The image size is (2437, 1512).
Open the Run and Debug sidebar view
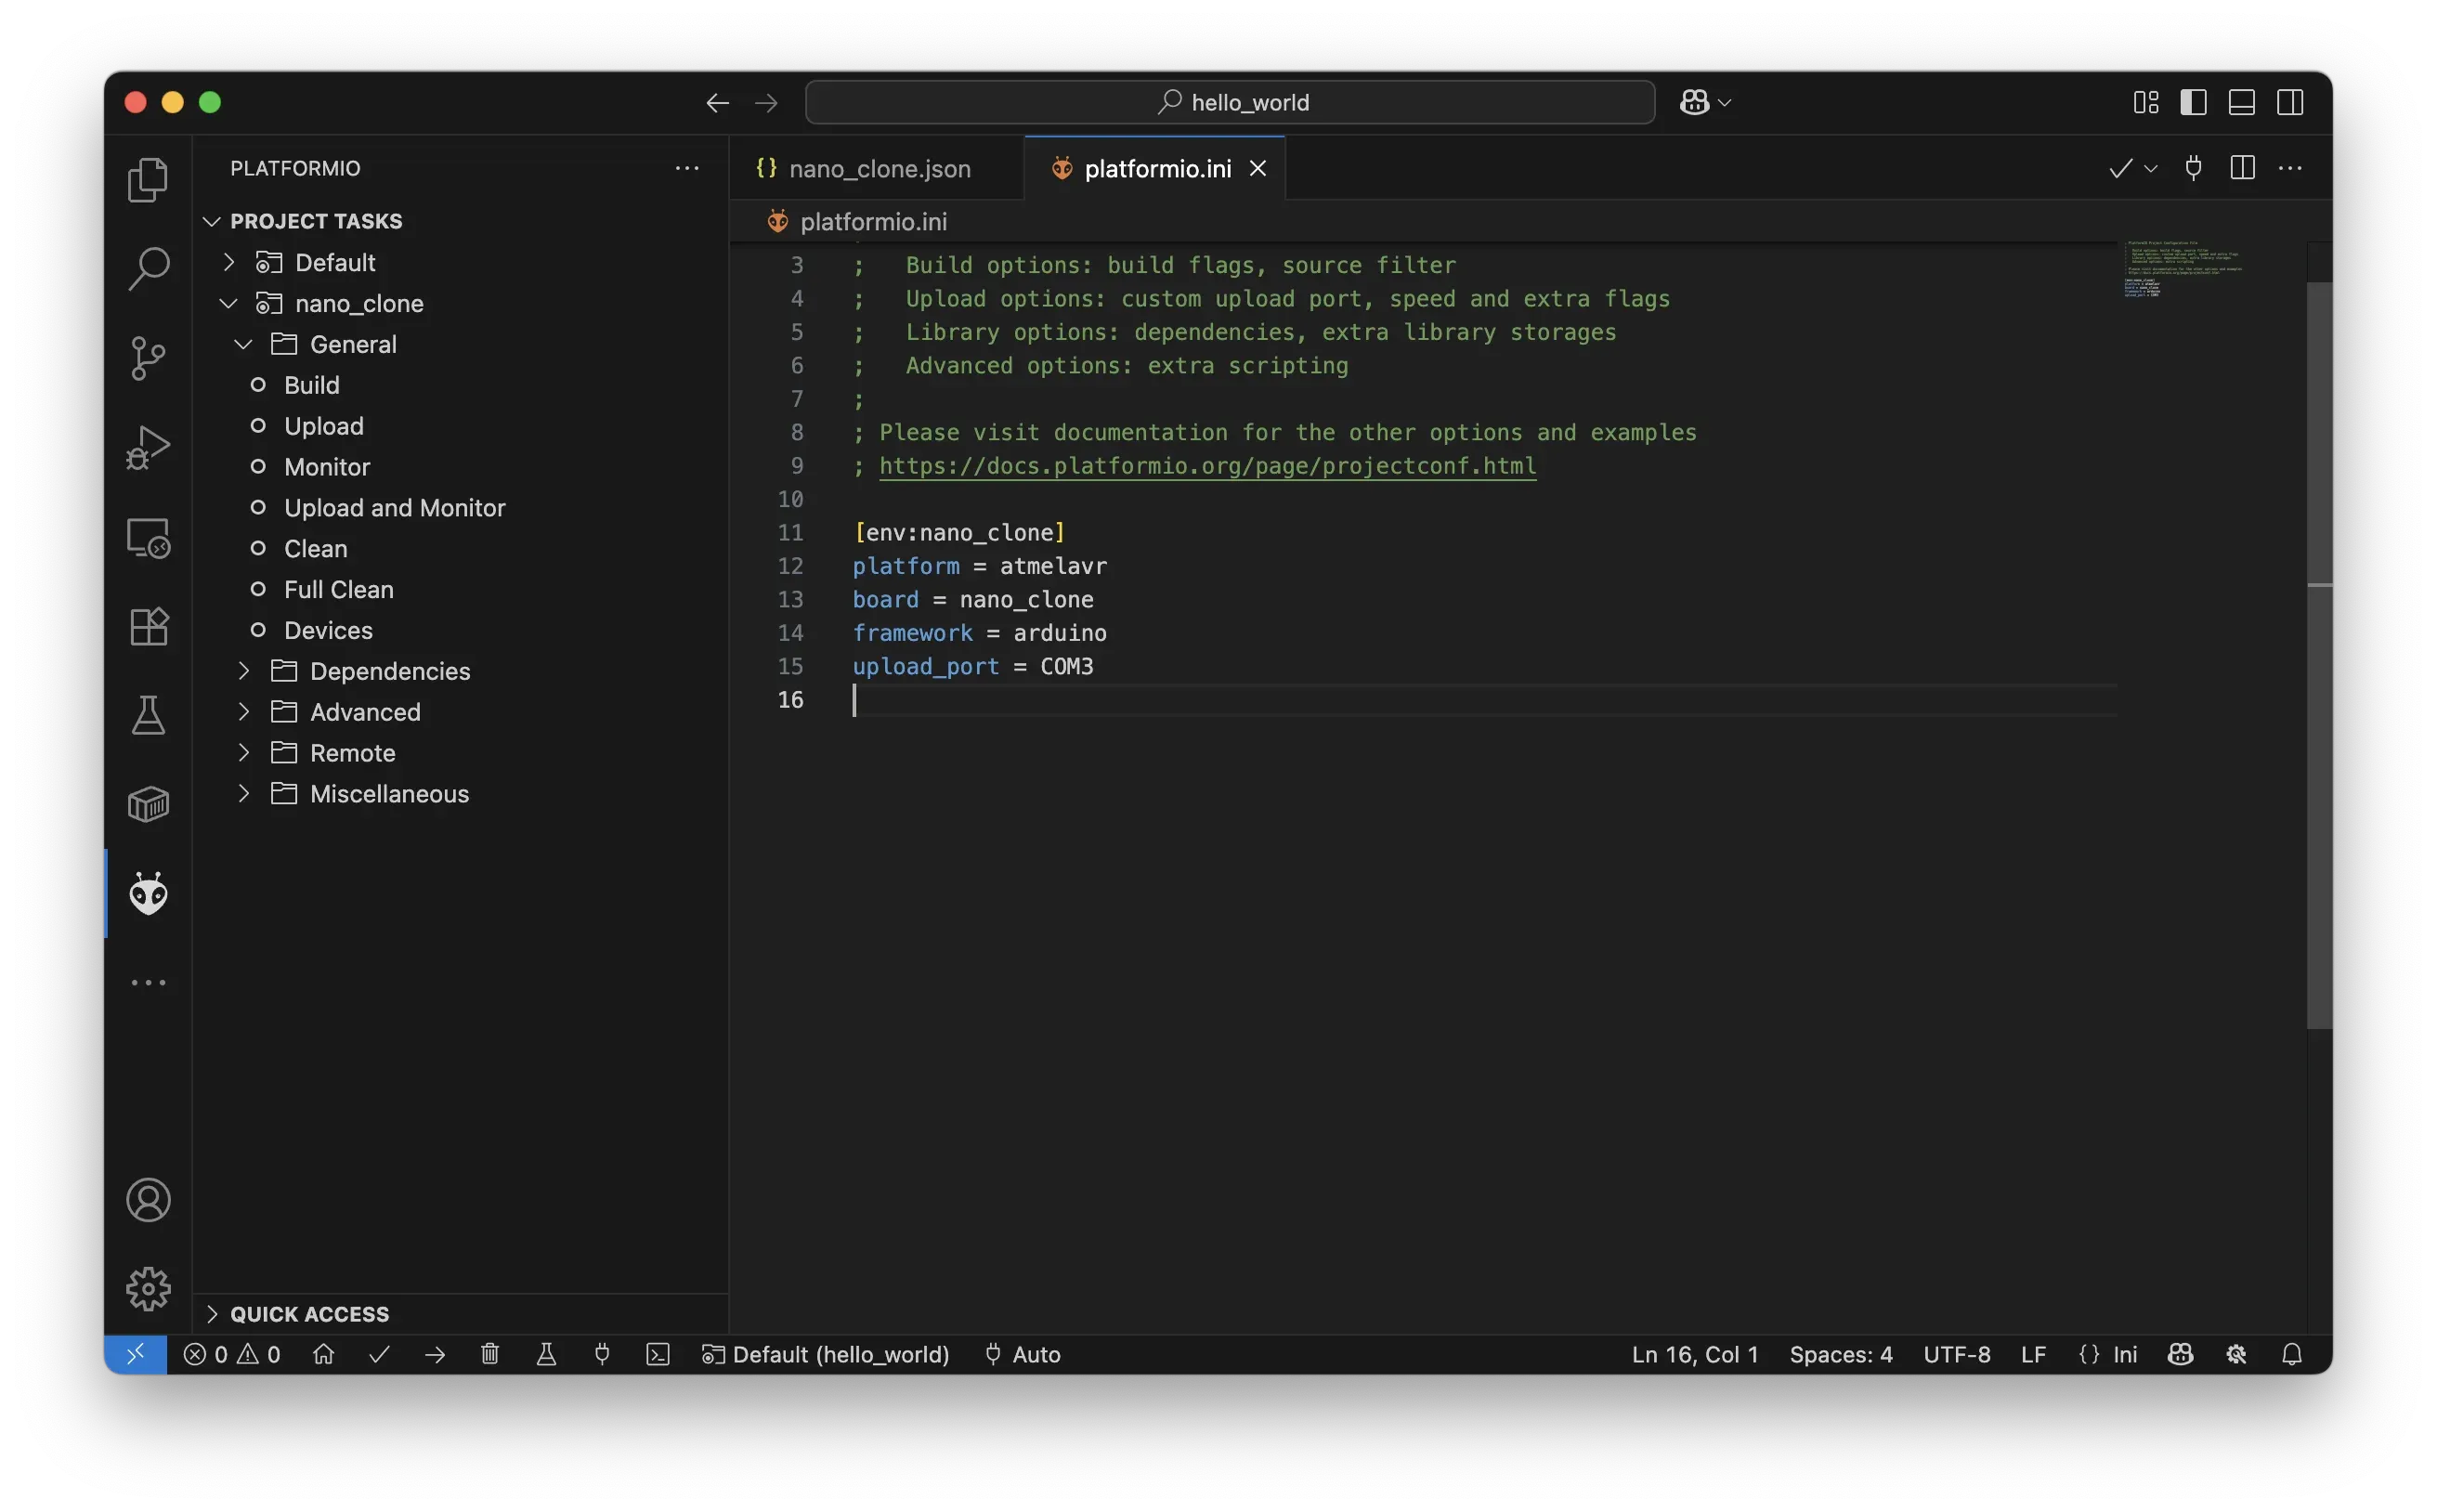coord(148,447)
